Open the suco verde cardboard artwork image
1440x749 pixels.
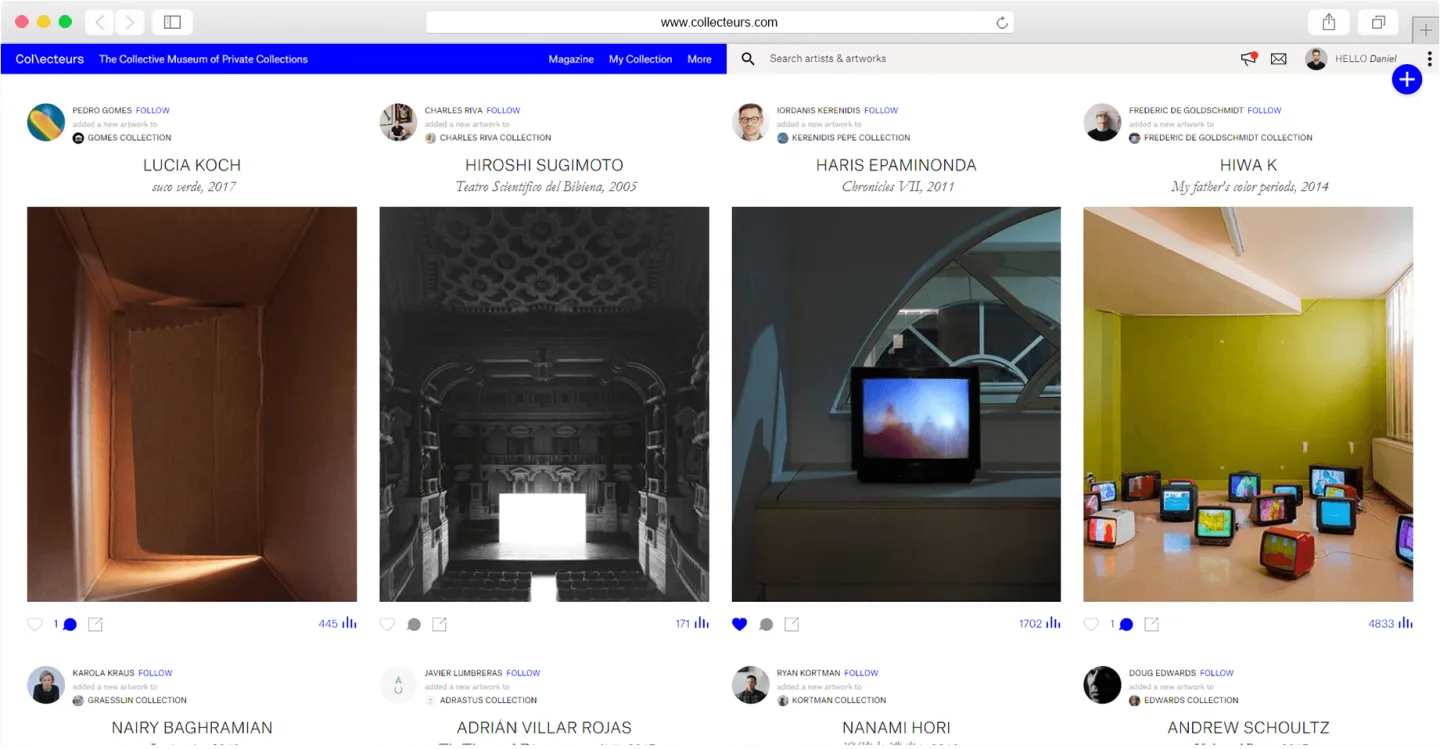click(192, 404)
